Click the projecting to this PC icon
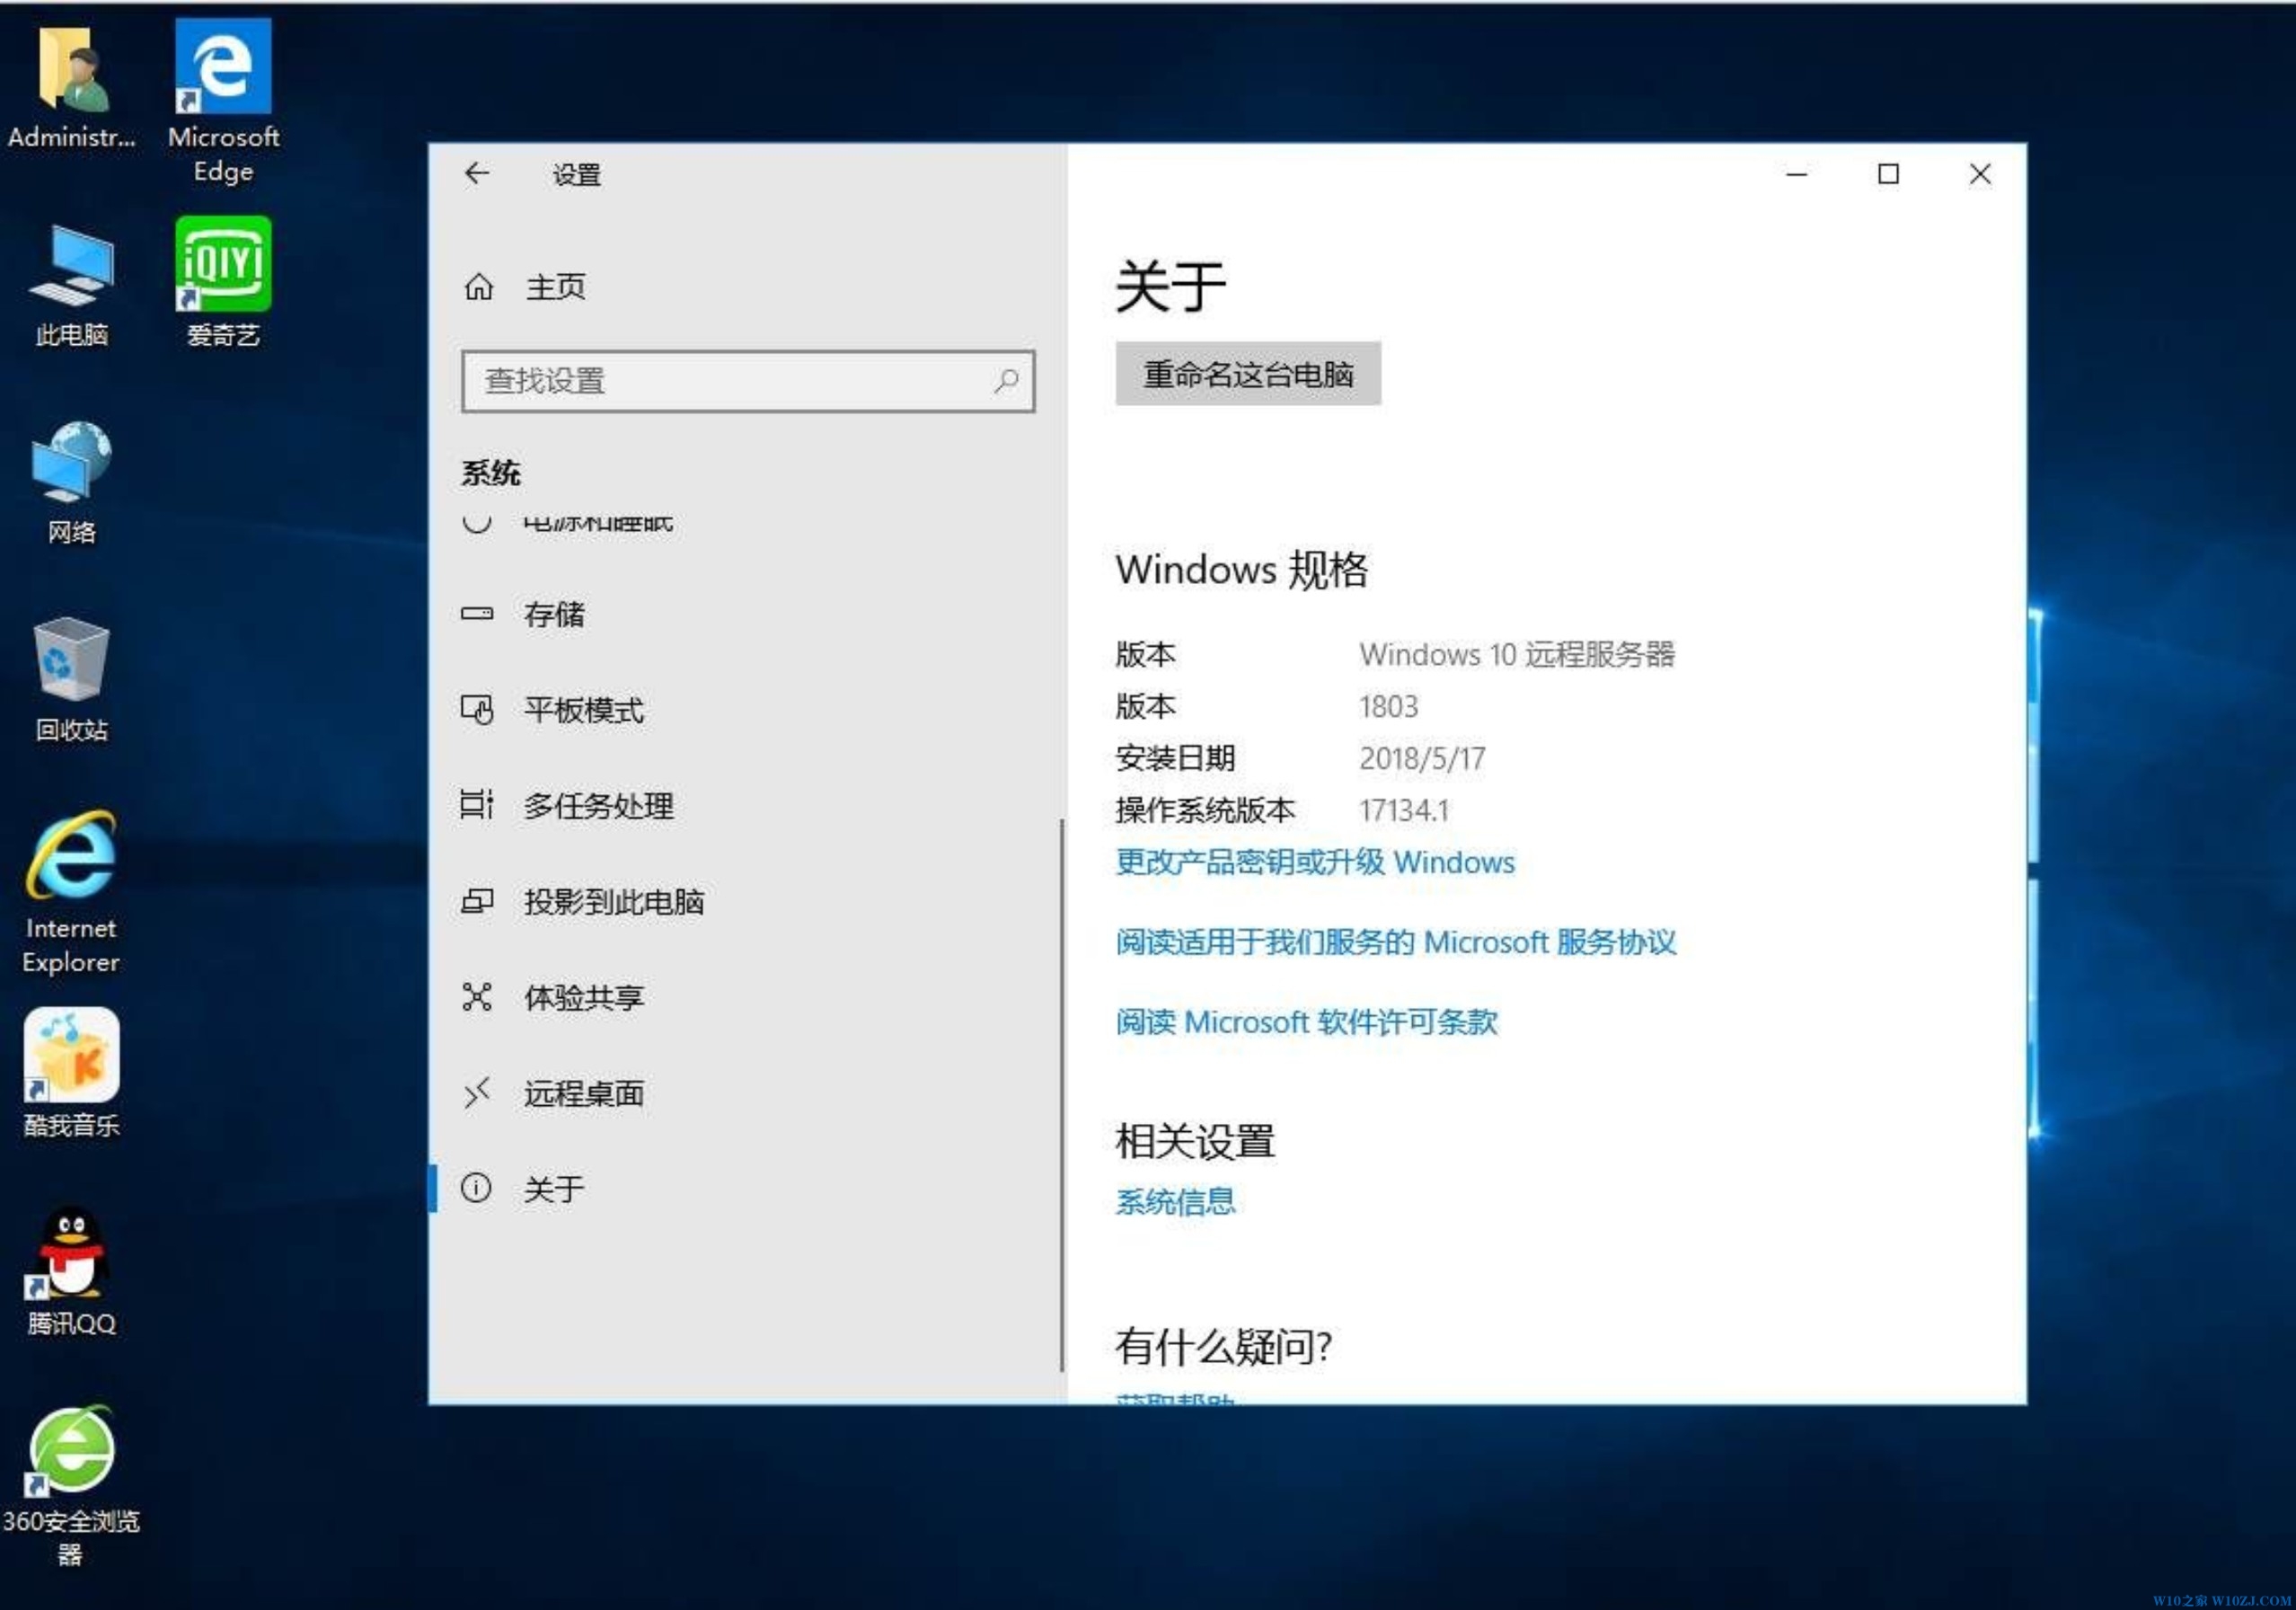 coord(477,901)
